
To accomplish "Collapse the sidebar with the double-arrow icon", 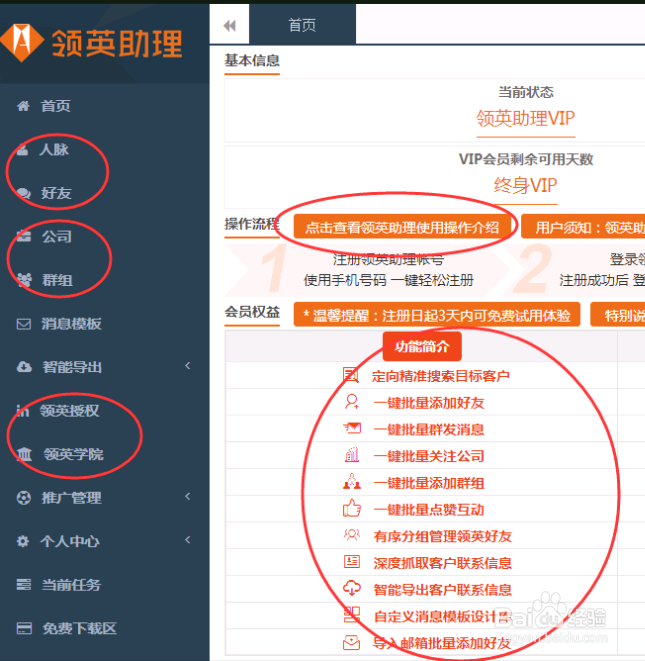I will [229, 26].
